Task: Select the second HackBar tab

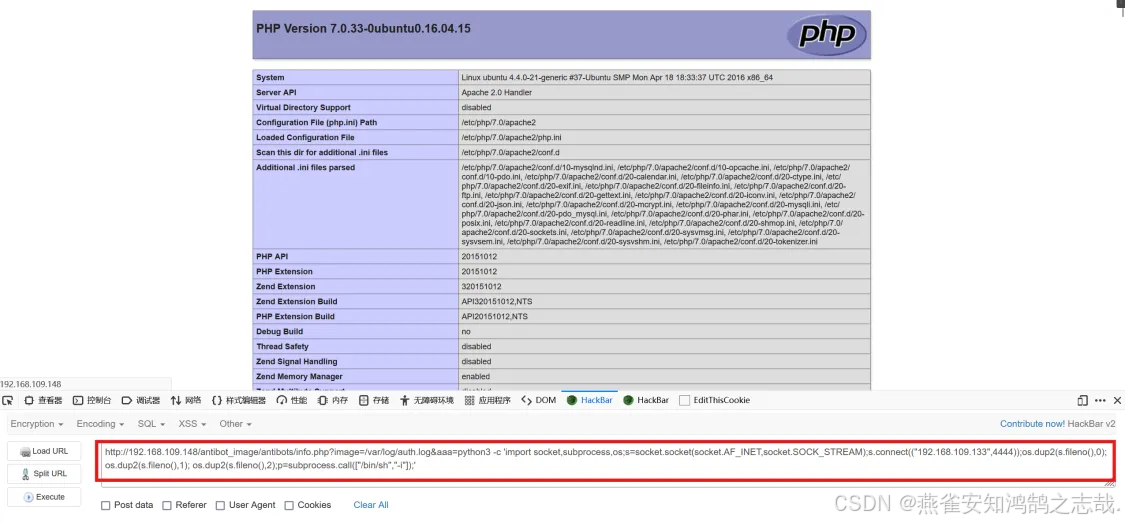Action: [x=646, y=400]
